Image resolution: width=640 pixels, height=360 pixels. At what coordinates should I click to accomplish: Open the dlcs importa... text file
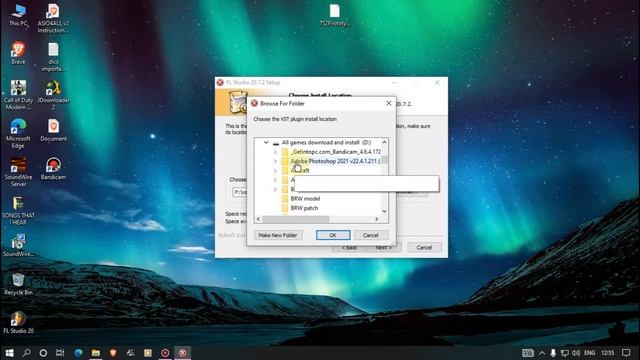[x=53, y=57]
